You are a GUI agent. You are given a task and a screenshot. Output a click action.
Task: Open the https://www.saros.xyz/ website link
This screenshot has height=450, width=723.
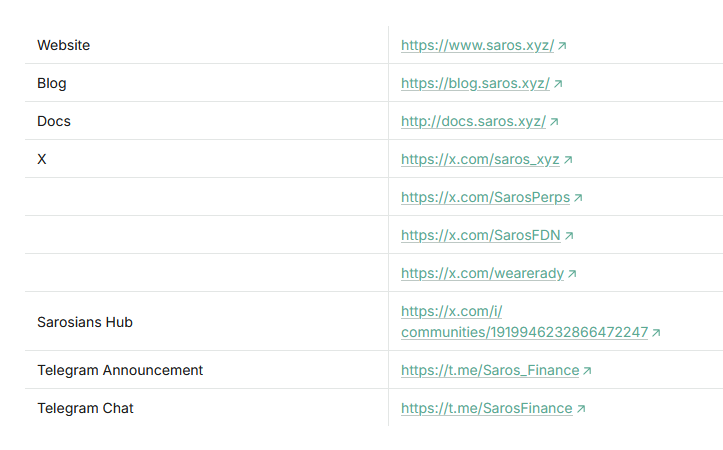tap(477, 46)
